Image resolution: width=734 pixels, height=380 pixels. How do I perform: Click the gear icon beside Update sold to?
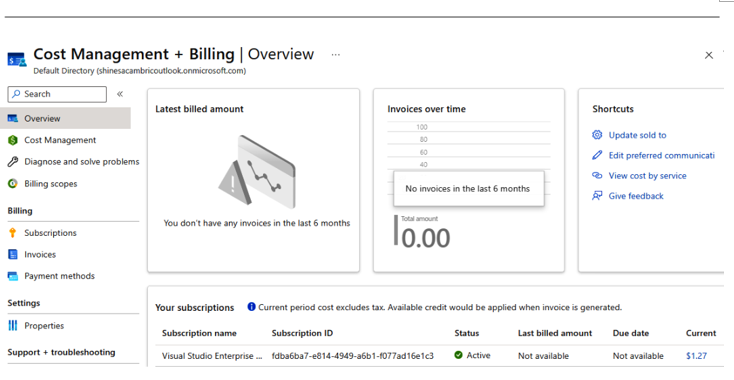point(597,135)
